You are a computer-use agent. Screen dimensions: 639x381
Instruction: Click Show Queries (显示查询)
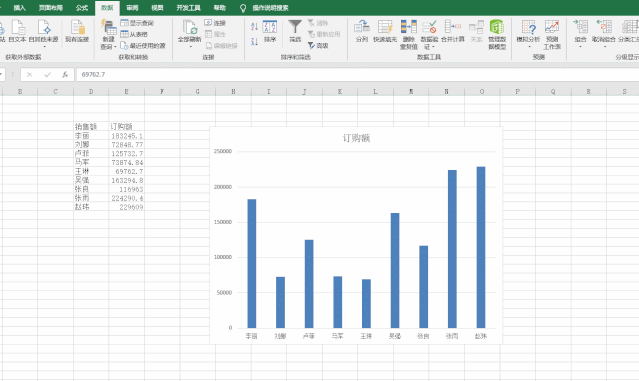[137, 23]
